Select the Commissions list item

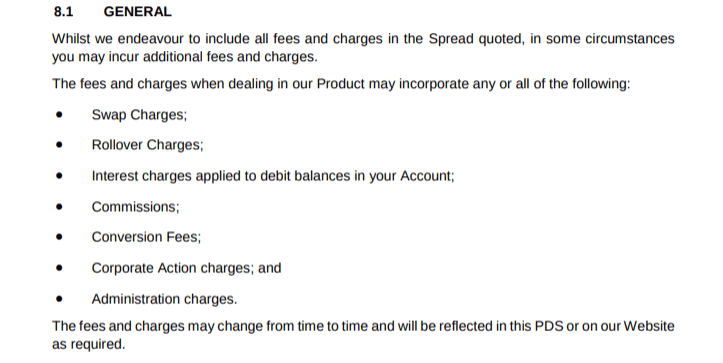coord(136,207)
